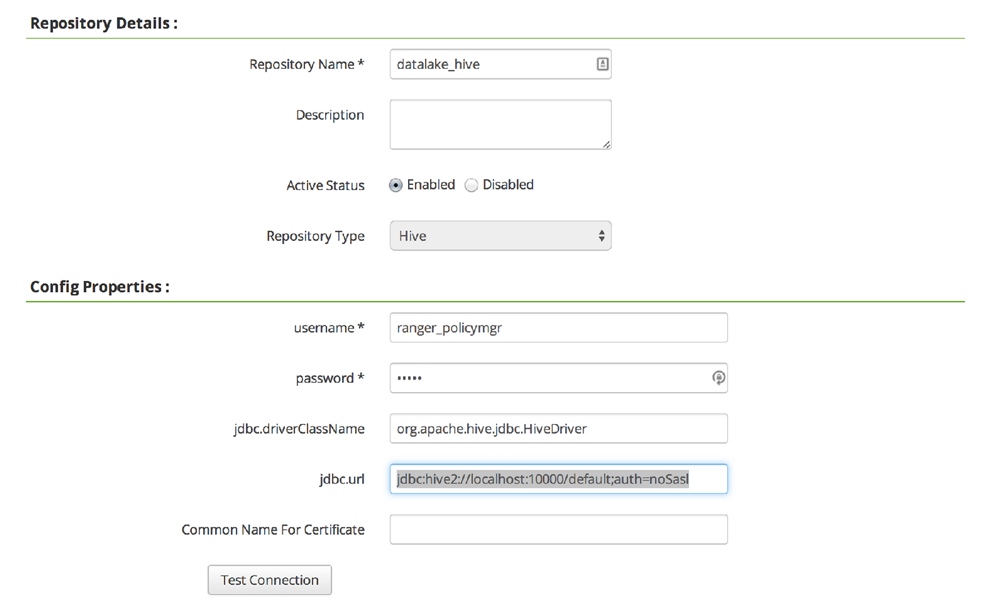Open the Hive repository type dropdown
1000x616 pixels.
click(x=501, y=236)
